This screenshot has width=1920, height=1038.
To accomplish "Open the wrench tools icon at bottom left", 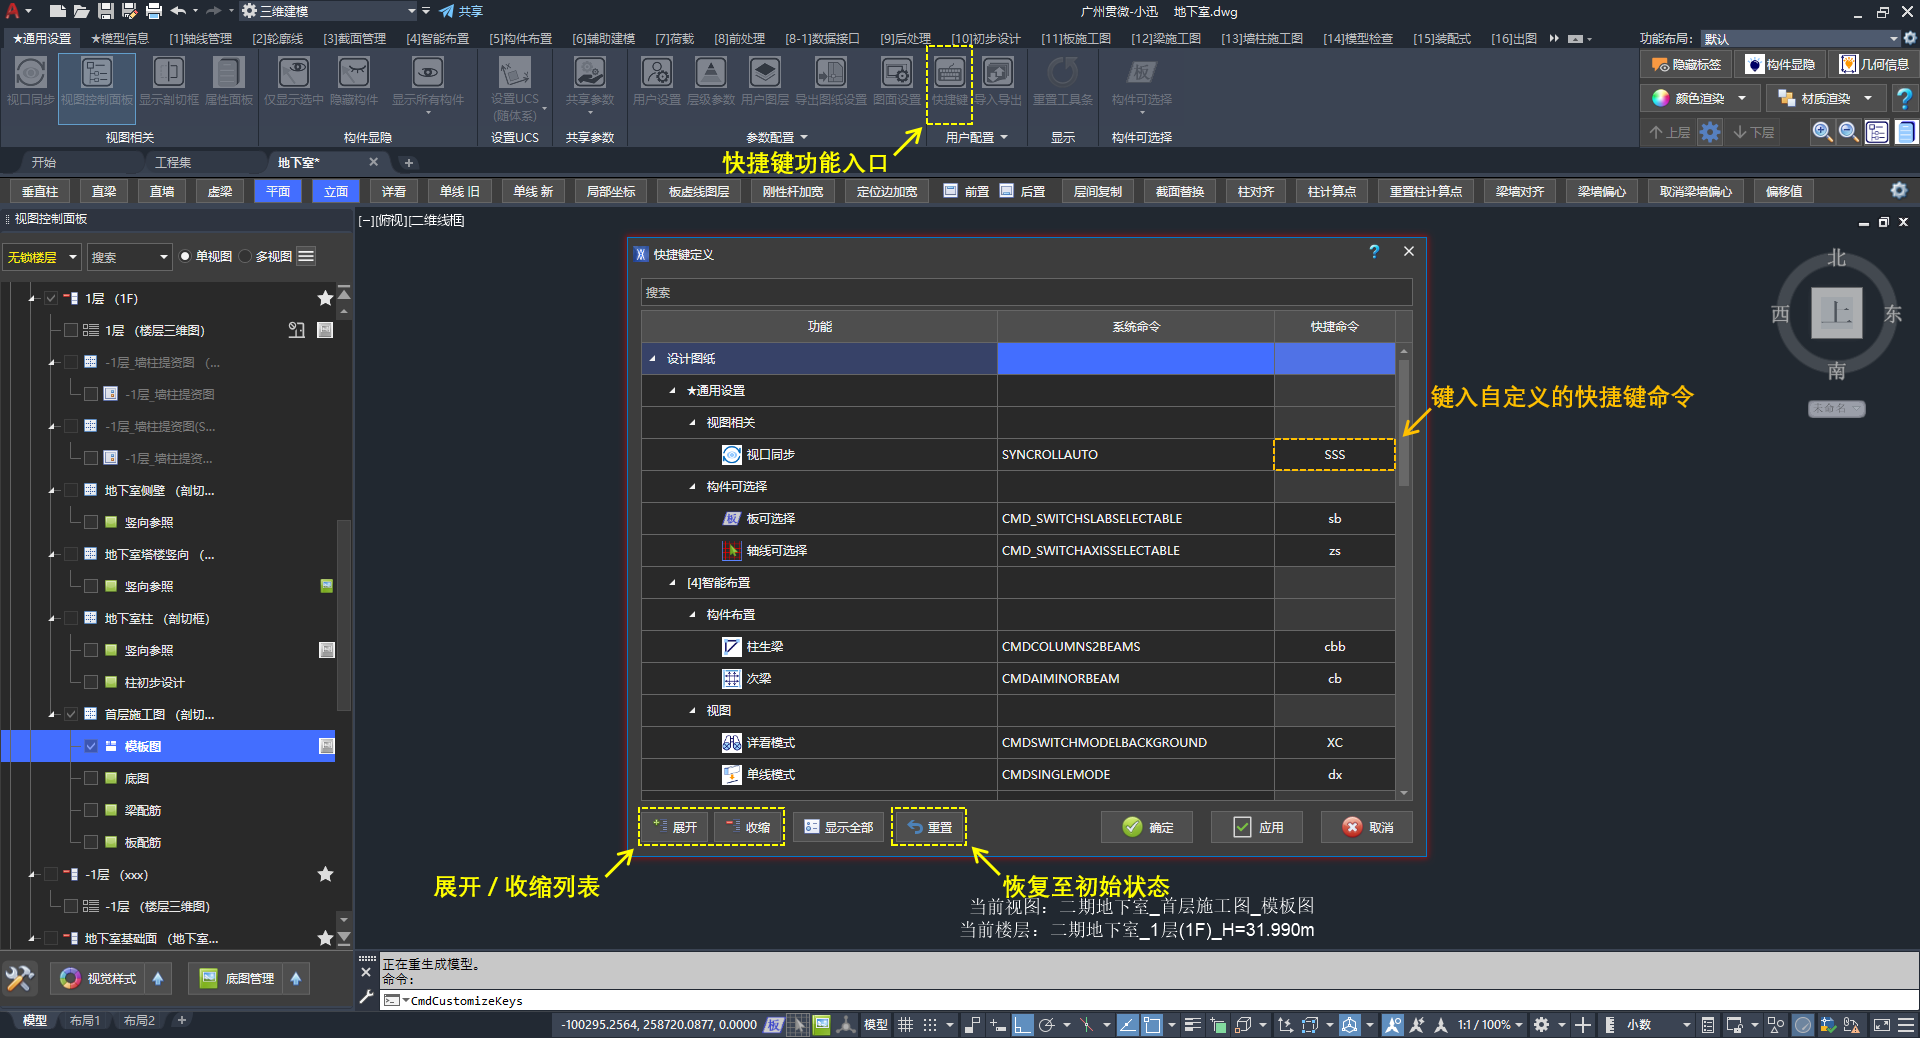I will 20,978.
